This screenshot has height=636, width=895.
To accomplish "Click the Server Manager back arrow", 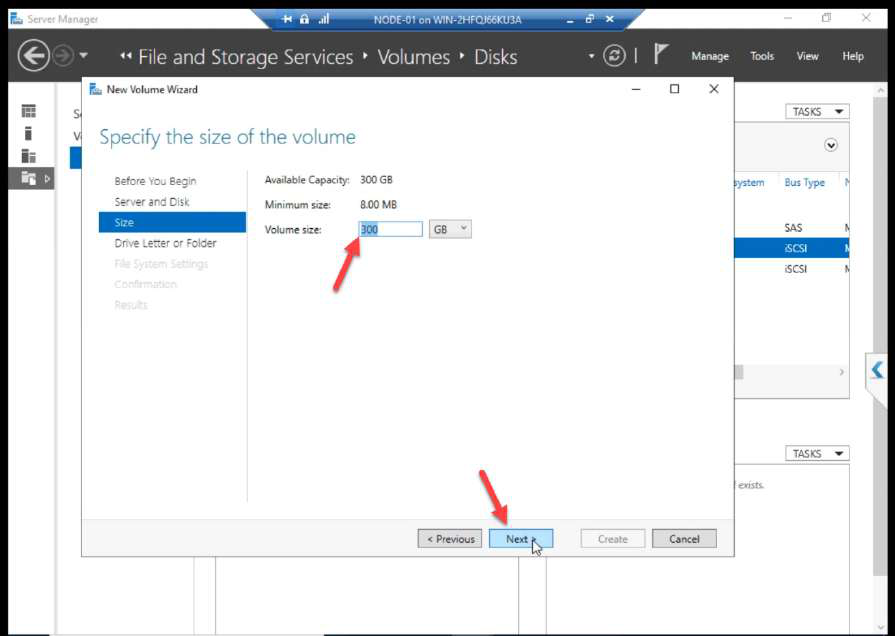I will 33,55.
